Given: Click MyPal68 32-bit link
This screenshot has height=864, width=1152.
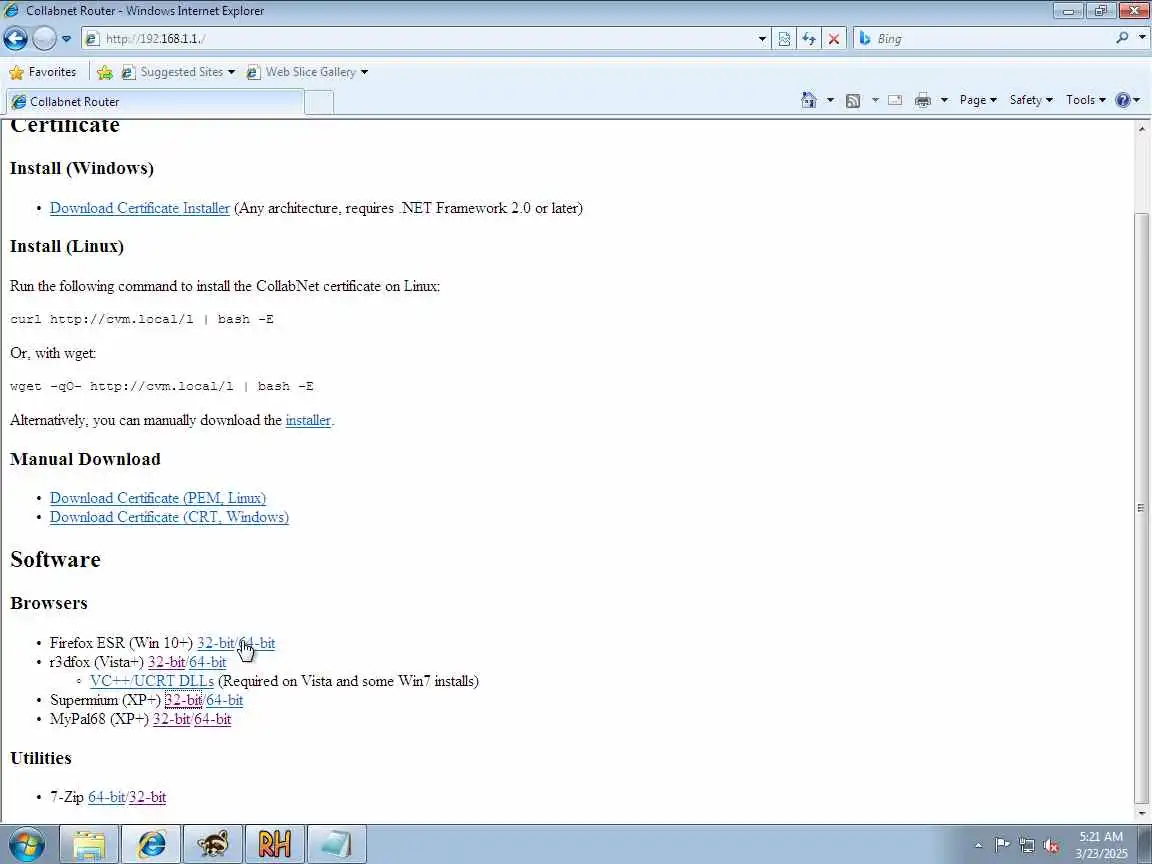Looking at the screenshot, I should tap(171, 719).
